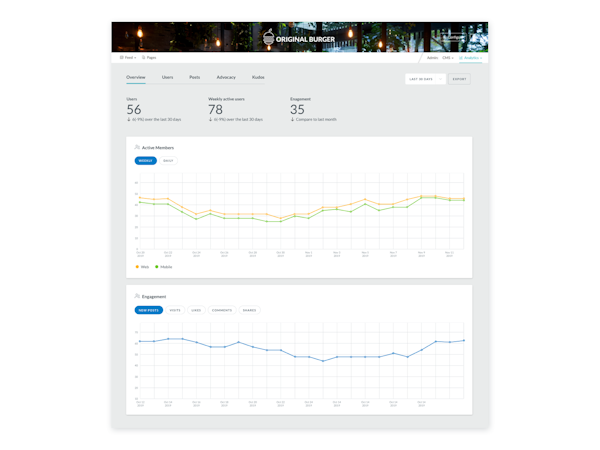
Task: Click the 'Compare to last month' text
Action: point(316,119)
